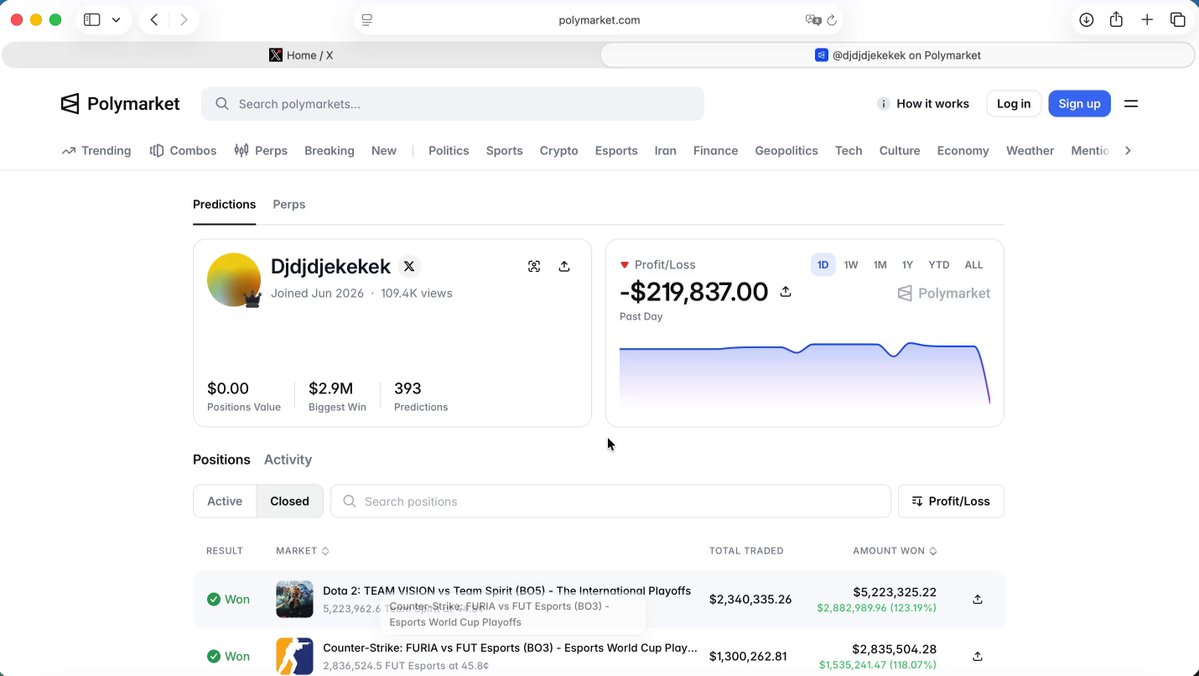Select the 1W profit range
The width and height of the screenshot is (1199, 676).
[851, 265]
